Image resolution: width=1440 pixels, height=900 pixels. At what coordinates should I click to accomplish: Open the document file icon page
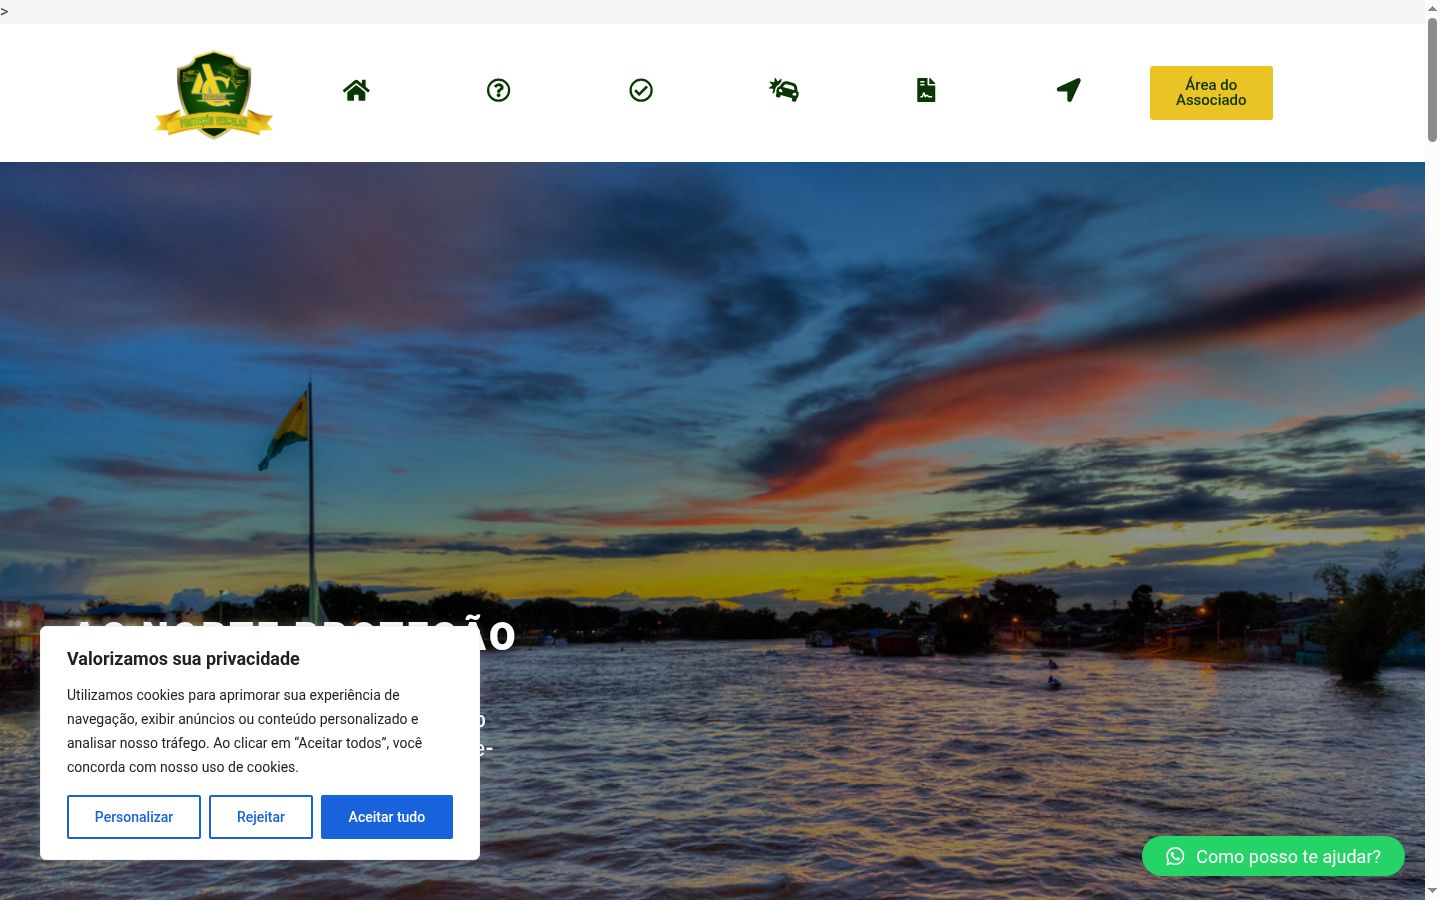[926, 90]
